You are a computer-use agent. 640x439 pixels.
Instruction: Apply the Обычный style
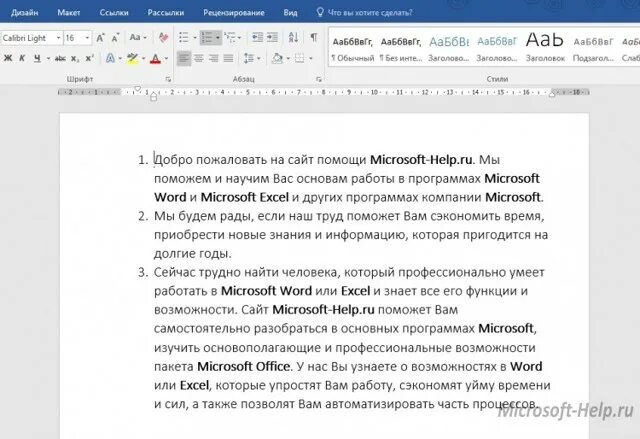(x=353, y=49)
